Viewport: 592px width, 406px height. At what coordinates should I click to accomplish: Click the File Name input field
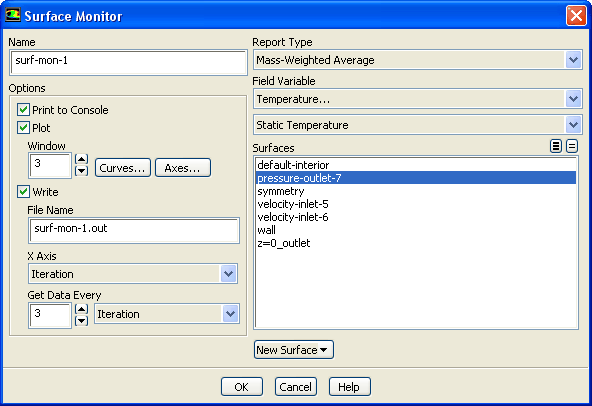pos(134,230)
